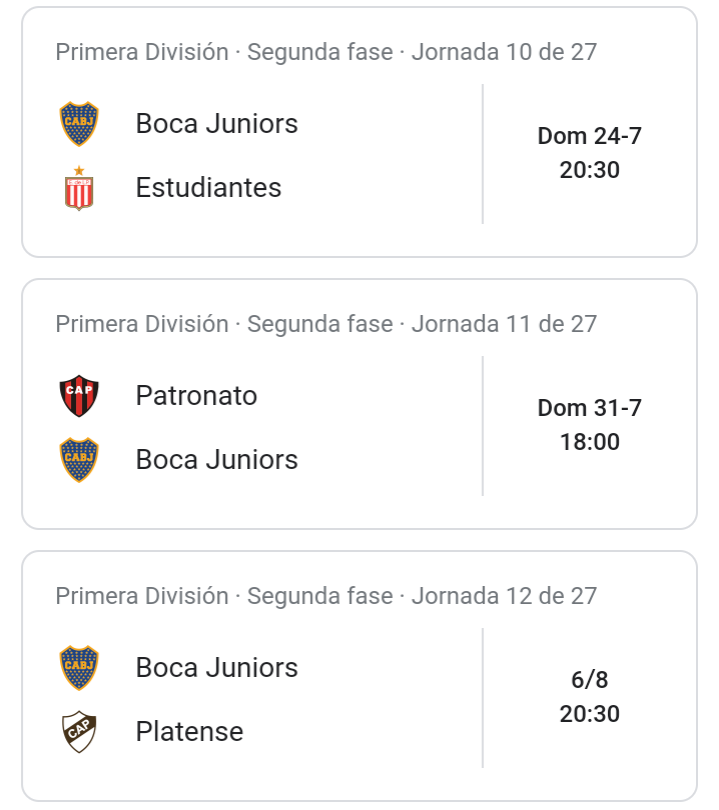Image resolution: width=719 pixels, height=810 pixels.
Task: Select Boca Juniors name below Patronato
Action: pos(216,460)
